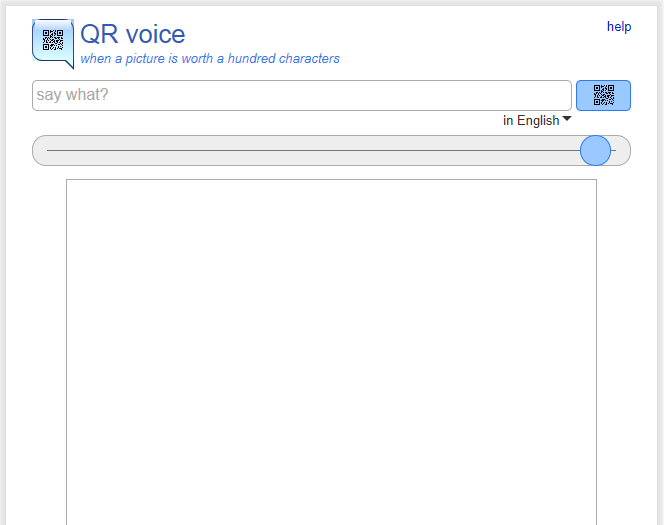Open the language dropdown arrow
The image size is (664, 525).
[x=567, y=119]
